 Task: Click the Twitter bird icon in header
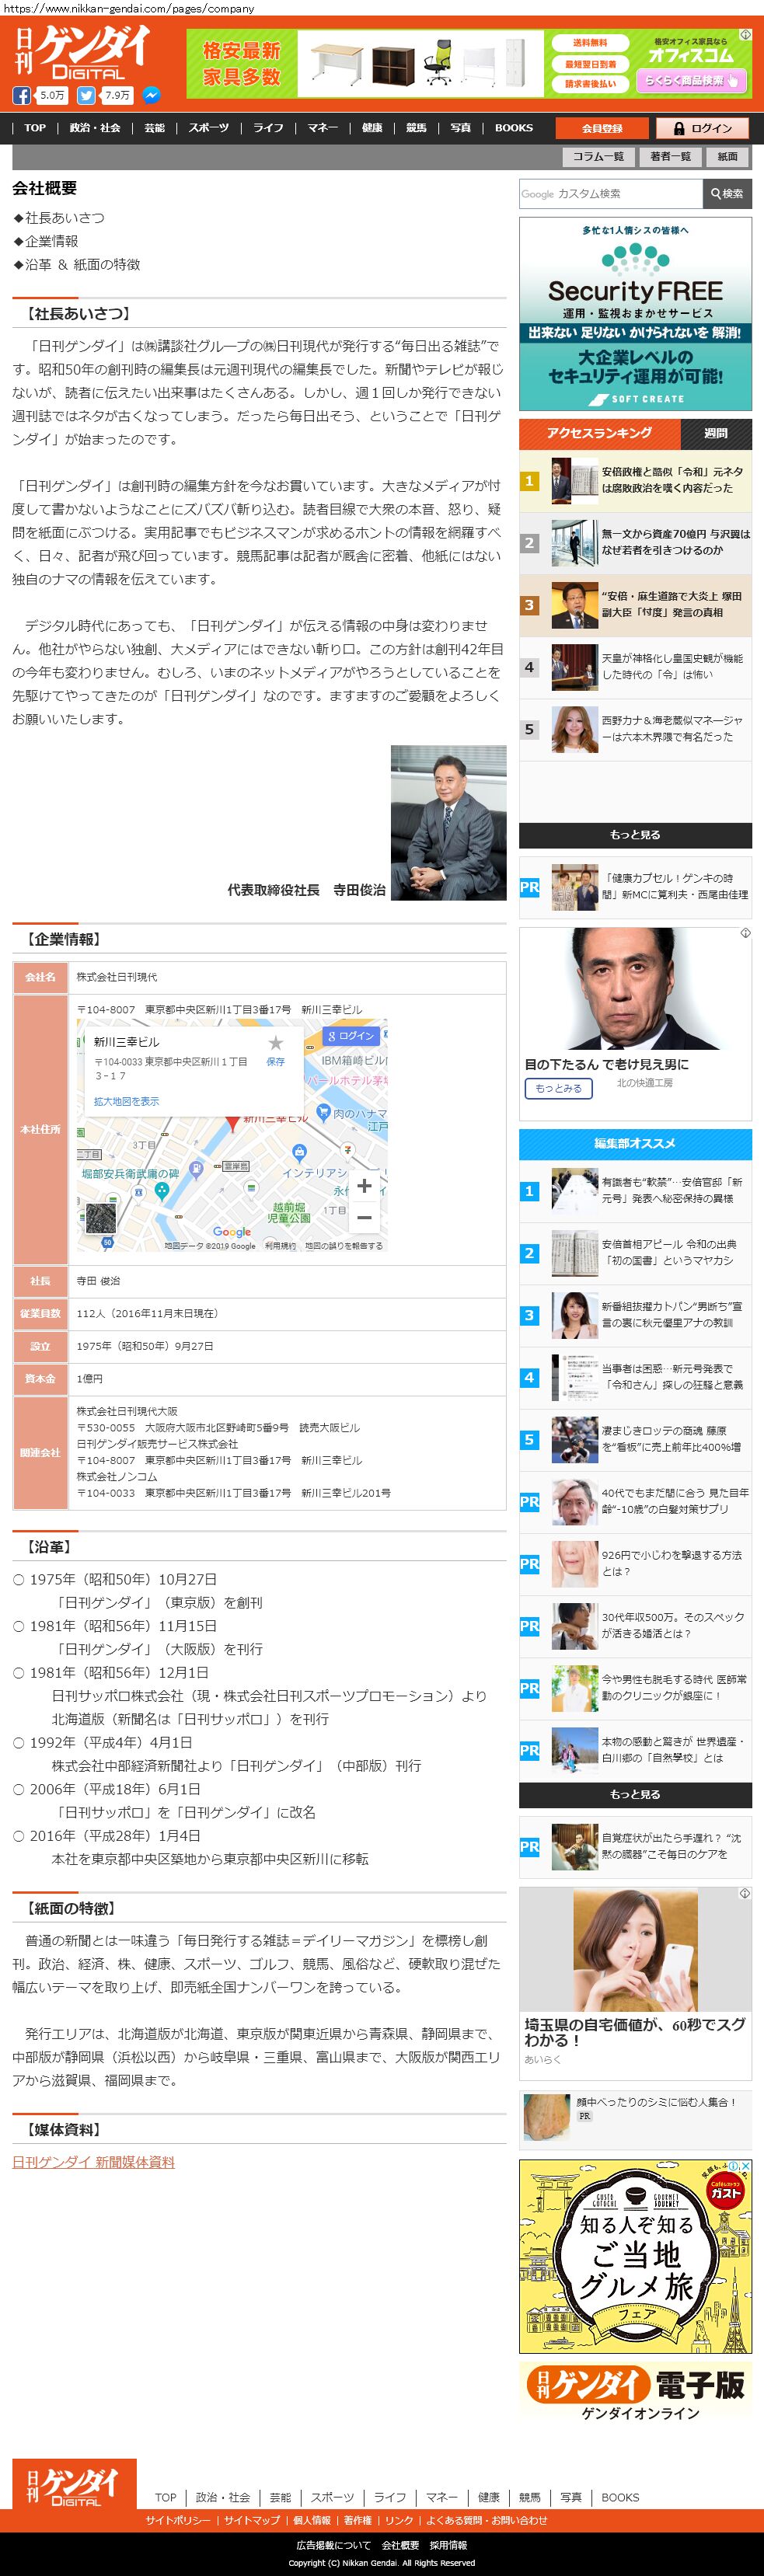[87, 96]
